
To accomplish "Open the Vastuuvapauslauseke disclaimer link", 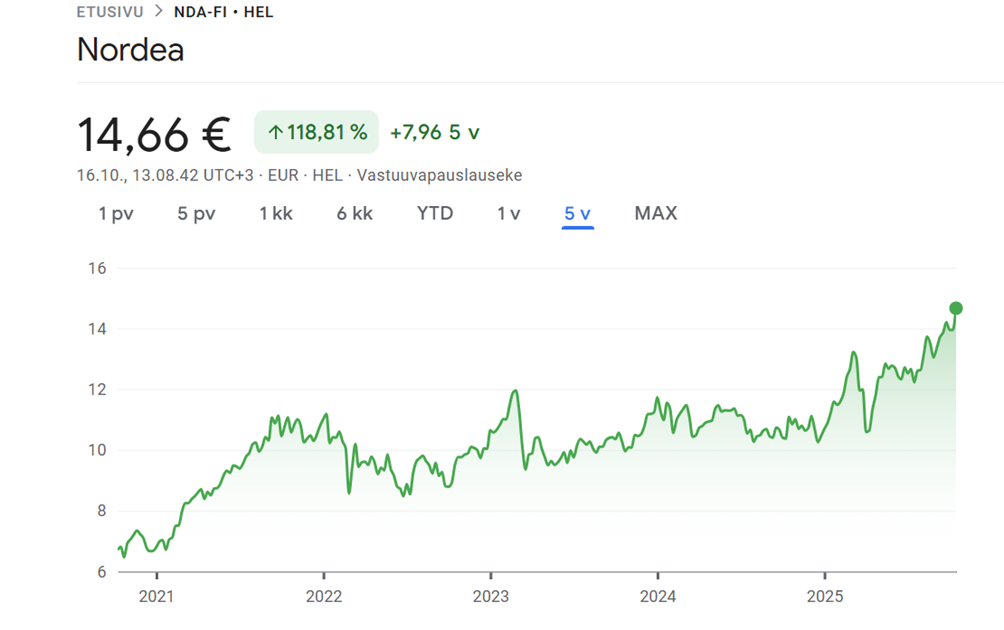I will tap(439, 175).
